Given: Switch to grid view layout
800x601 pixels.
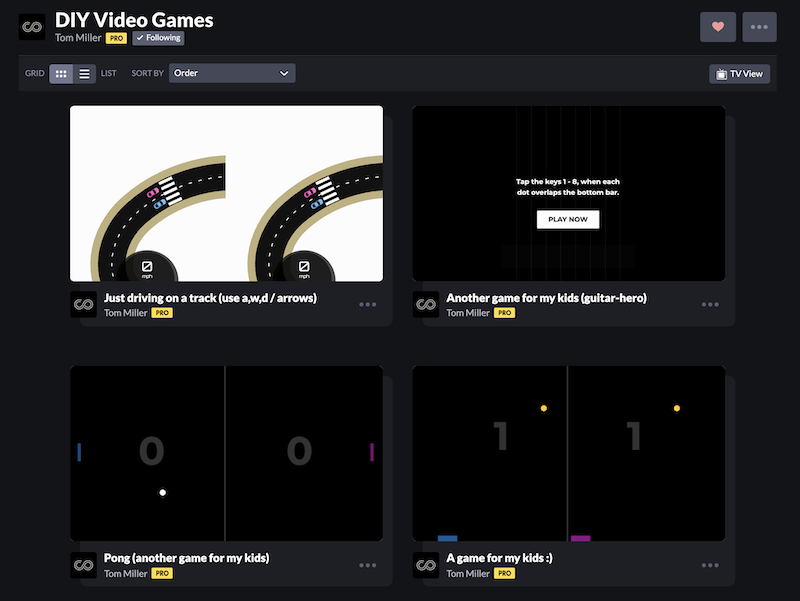Looking at the screenshot, I should pyautogui.click(x=61, y=74).
